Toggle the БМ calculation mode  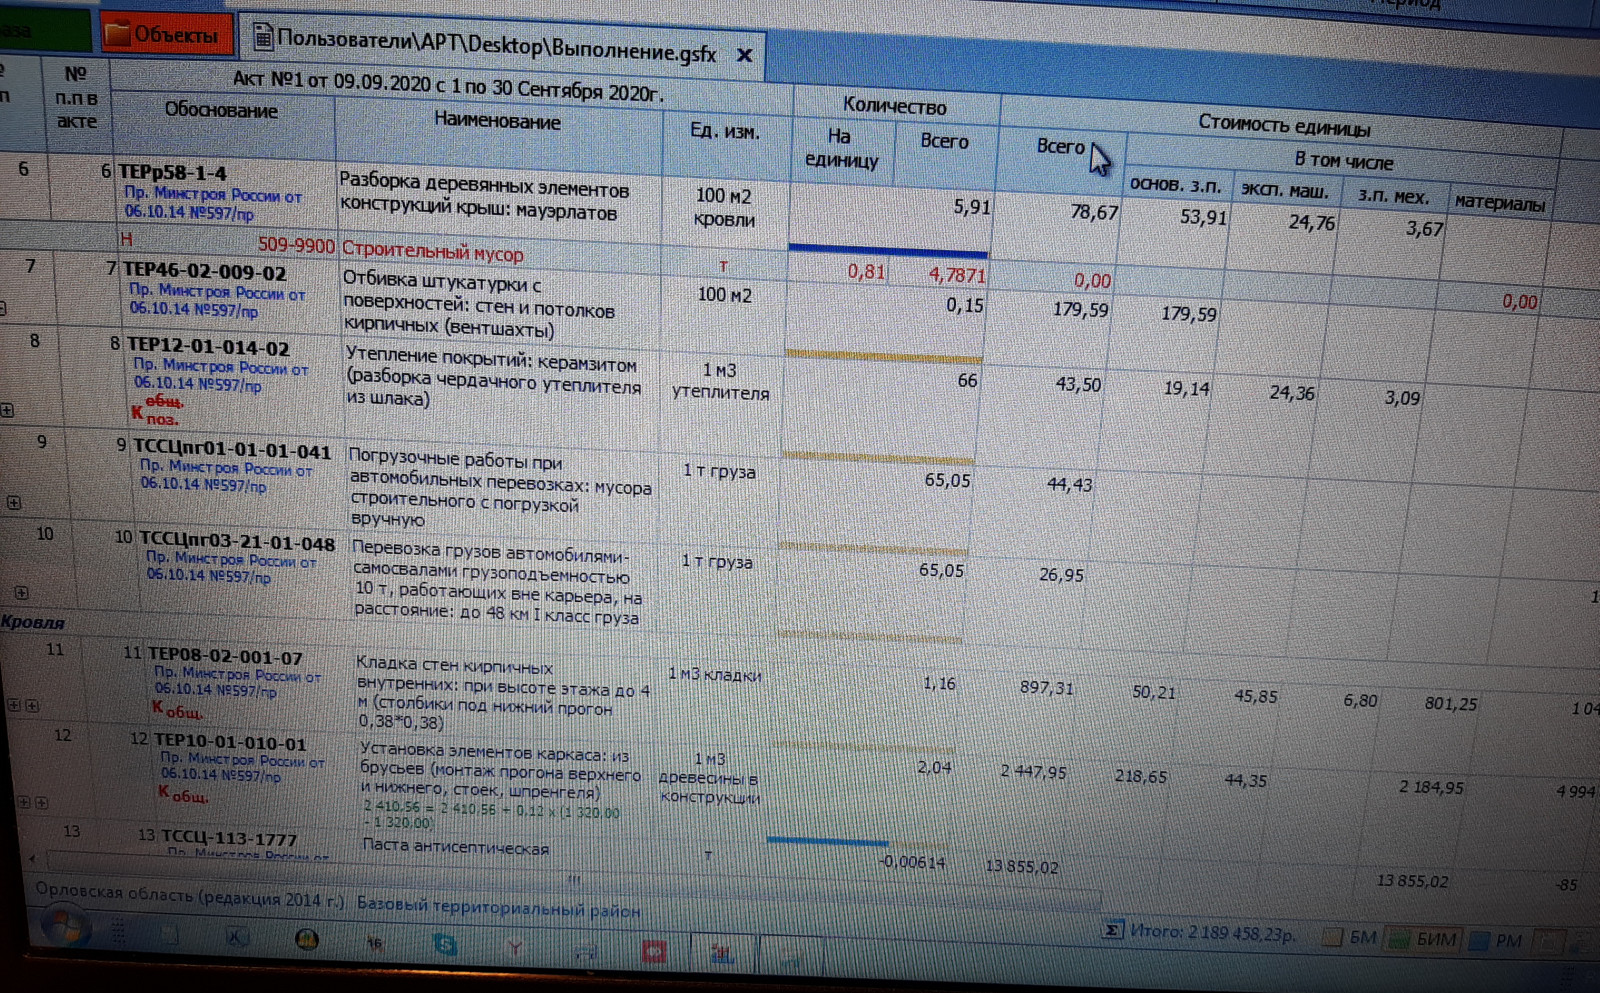pyautogui.click(x=1350, y=937)
